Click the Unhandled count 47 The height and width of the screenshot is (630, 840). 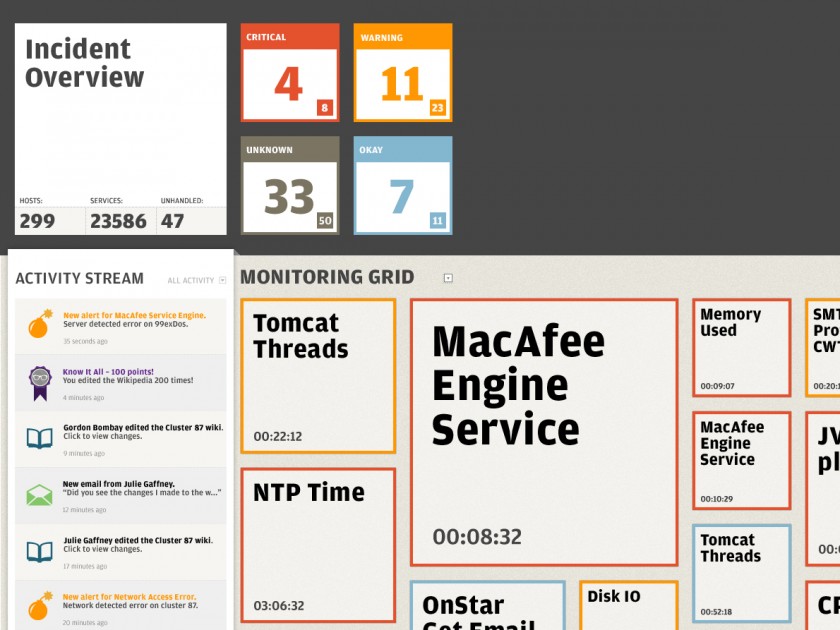pos(172,221)
